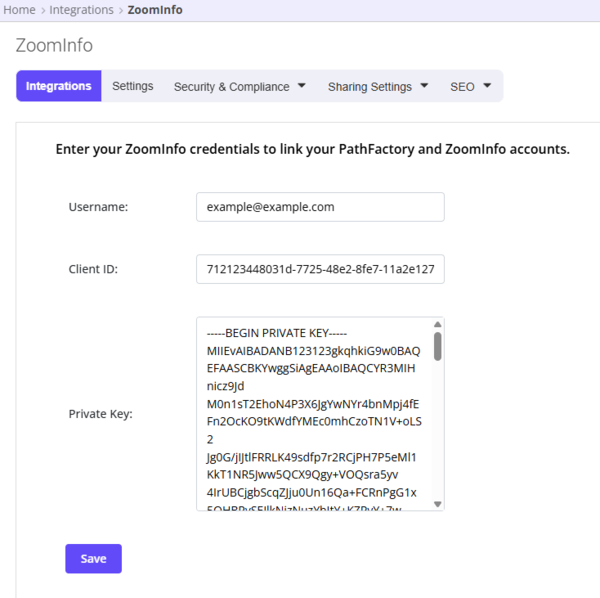
Task: Focus the Username input field
Action: (x=320, y=207)
